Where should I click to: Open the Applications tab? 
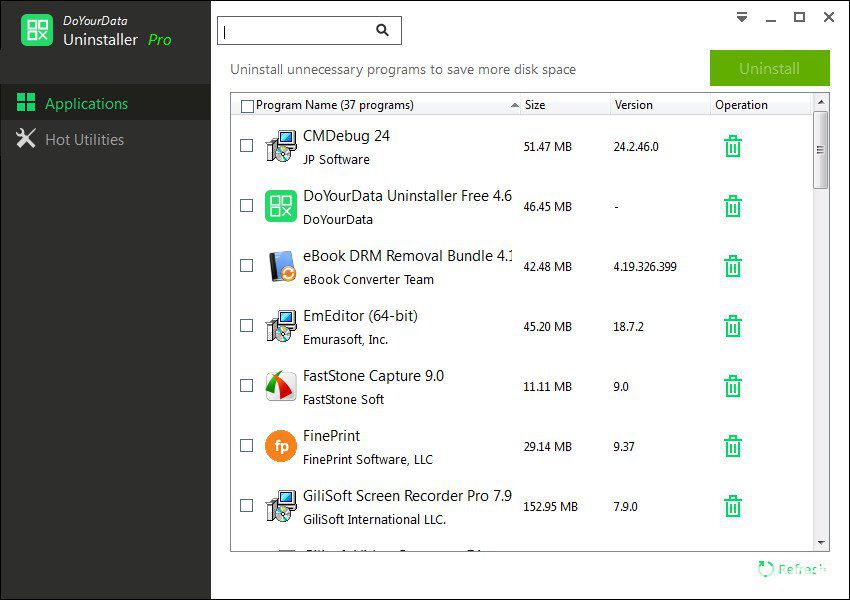(x=105, y=102)
